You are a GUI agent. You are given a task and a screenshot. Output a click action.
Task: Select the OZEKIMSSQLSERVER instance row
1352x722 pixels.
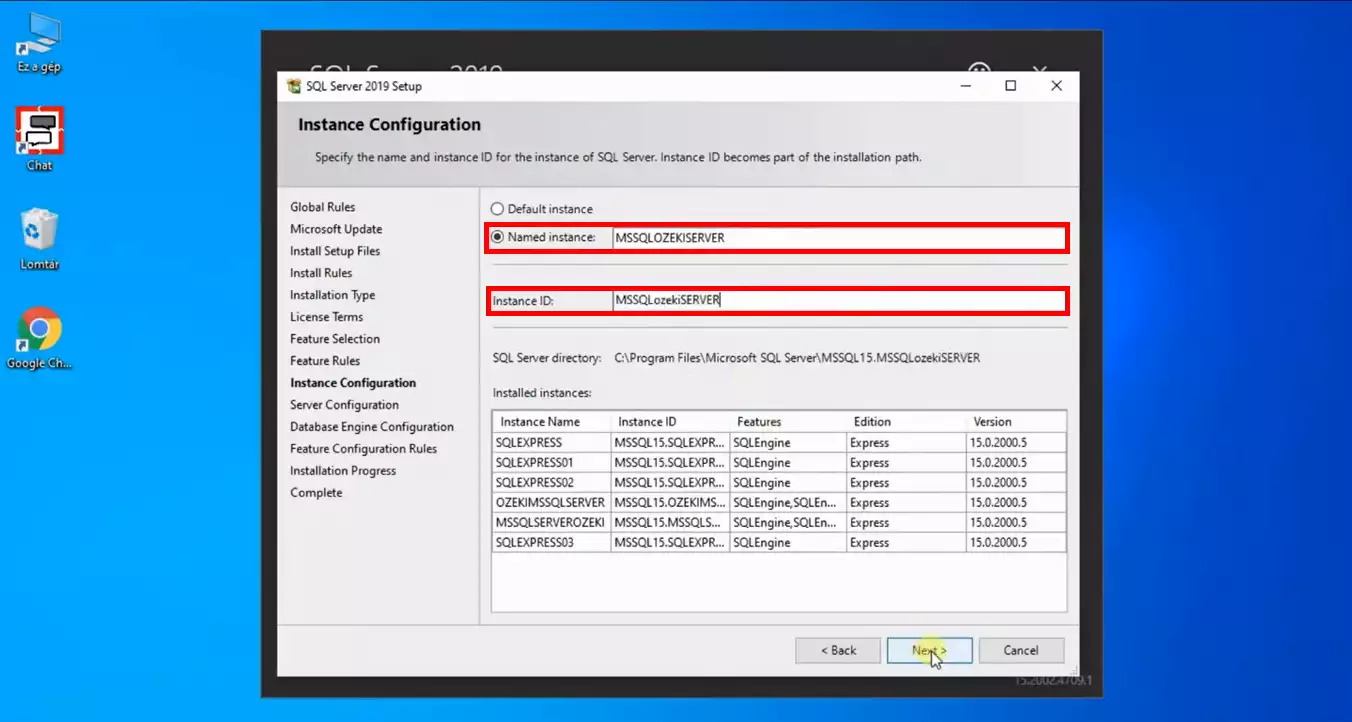point(779,503)
